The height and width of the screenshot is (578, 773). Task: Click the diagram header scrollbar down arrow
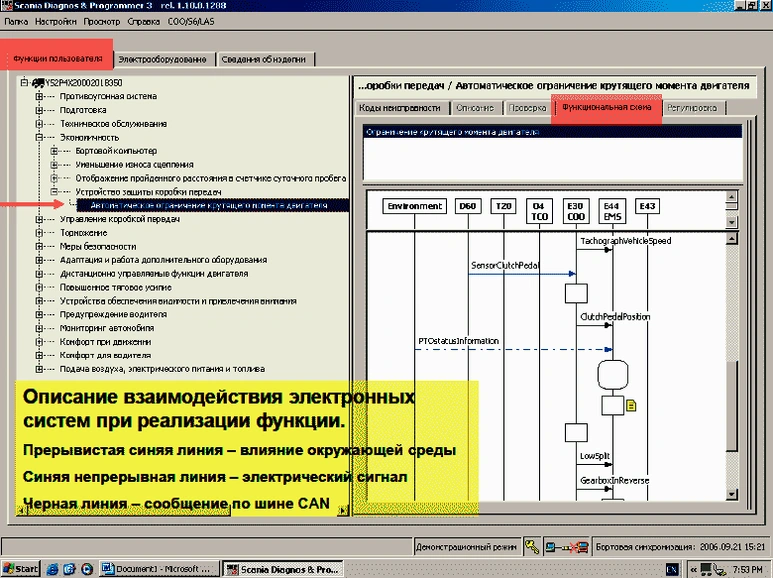[x=730, y=223]
